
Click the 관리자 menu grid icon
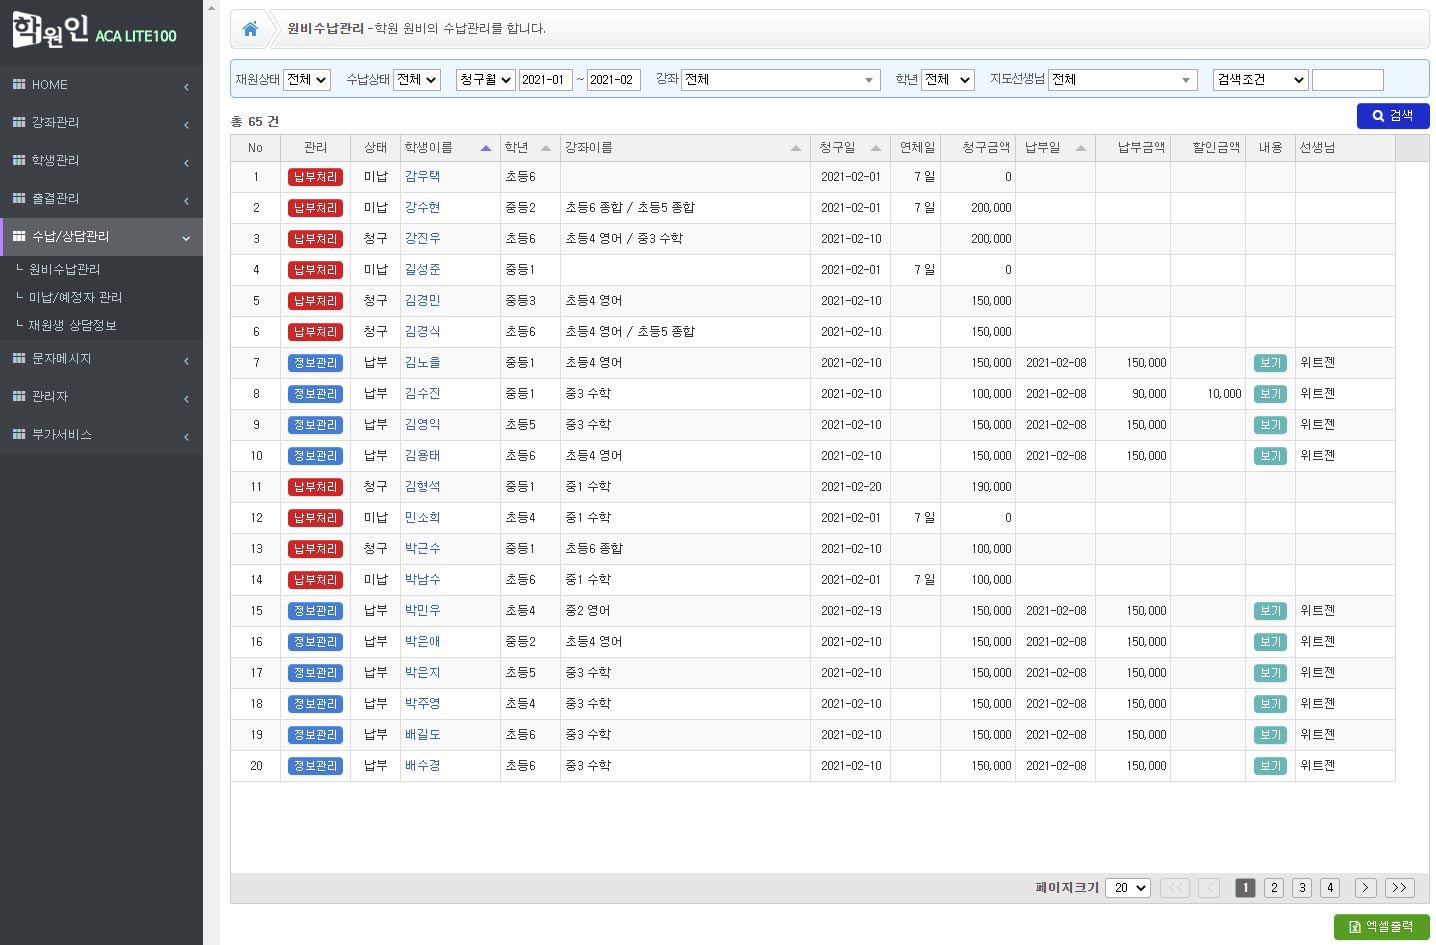19,396
